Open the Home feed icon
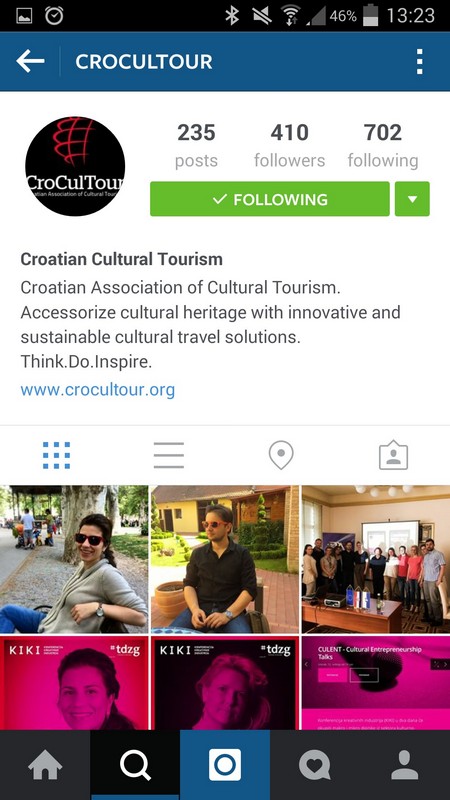Screen dimensions: 450x800 45,765
